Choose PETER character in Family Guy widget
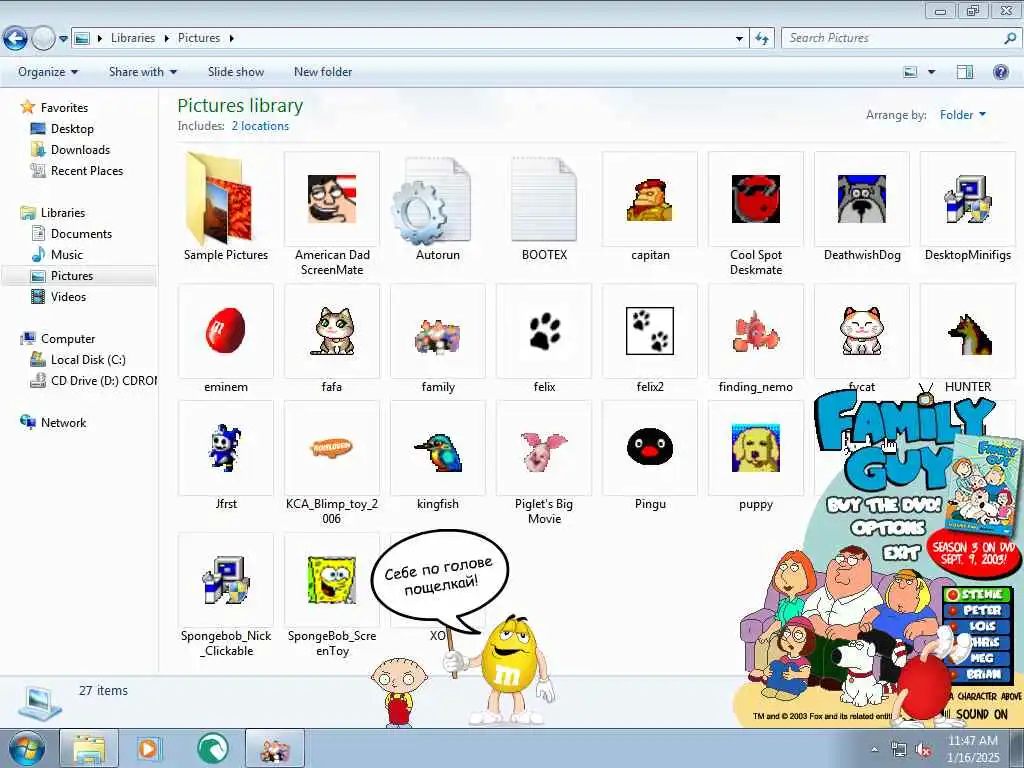 [x=976, y=610]
